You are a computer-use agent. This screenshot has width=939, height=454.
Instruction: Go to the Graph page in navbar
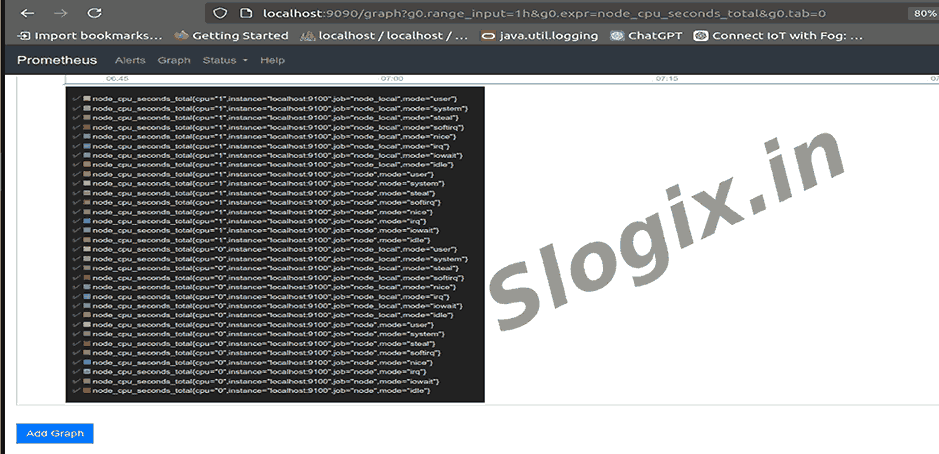pos(174,60)
